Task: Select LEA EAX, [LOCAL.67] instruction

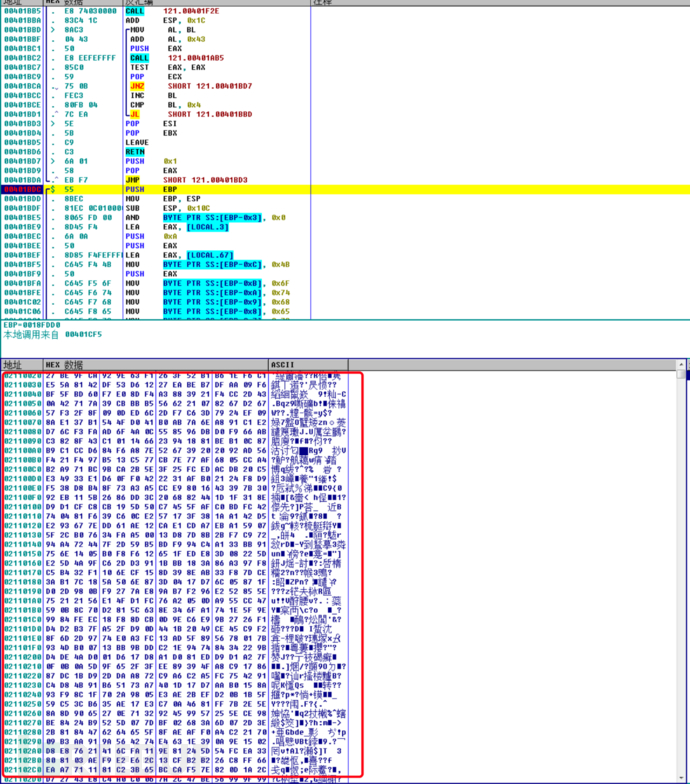Action: click(x=179, y=255)
